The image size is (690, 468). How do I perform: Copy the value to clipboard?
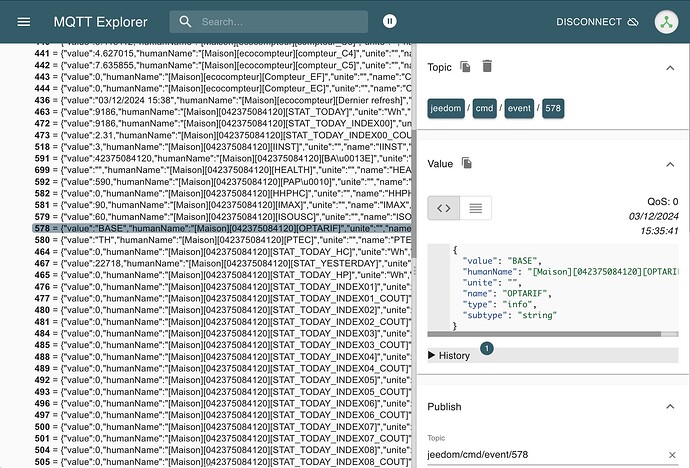click(466, 163)
